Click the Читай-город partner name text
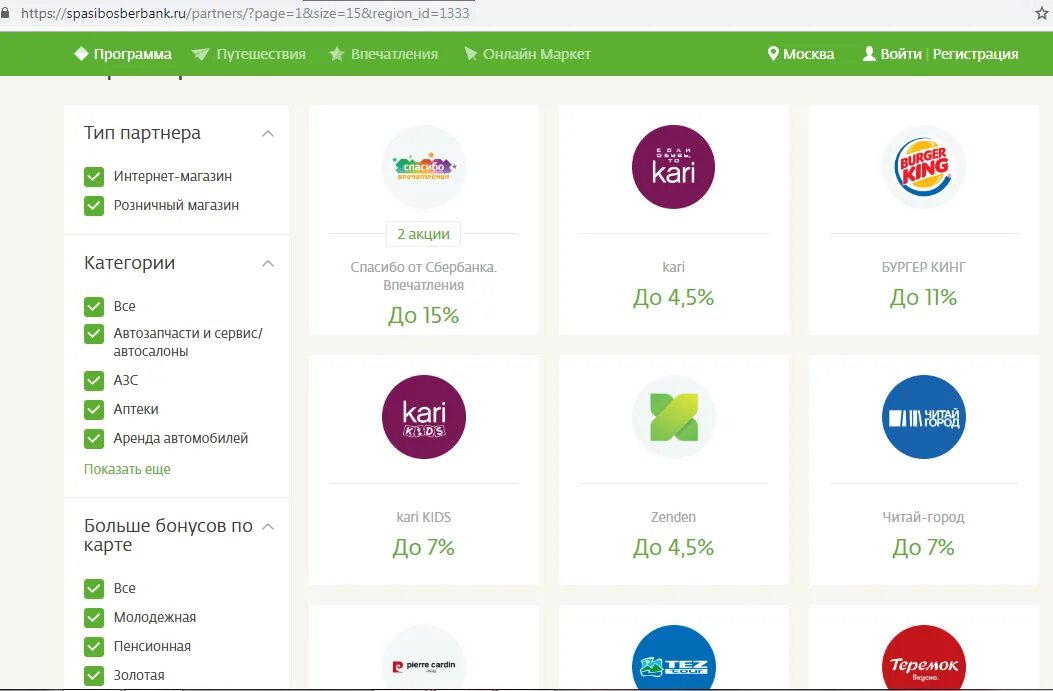The width and height of the screenshot is (1053, 691). (923, 517)
